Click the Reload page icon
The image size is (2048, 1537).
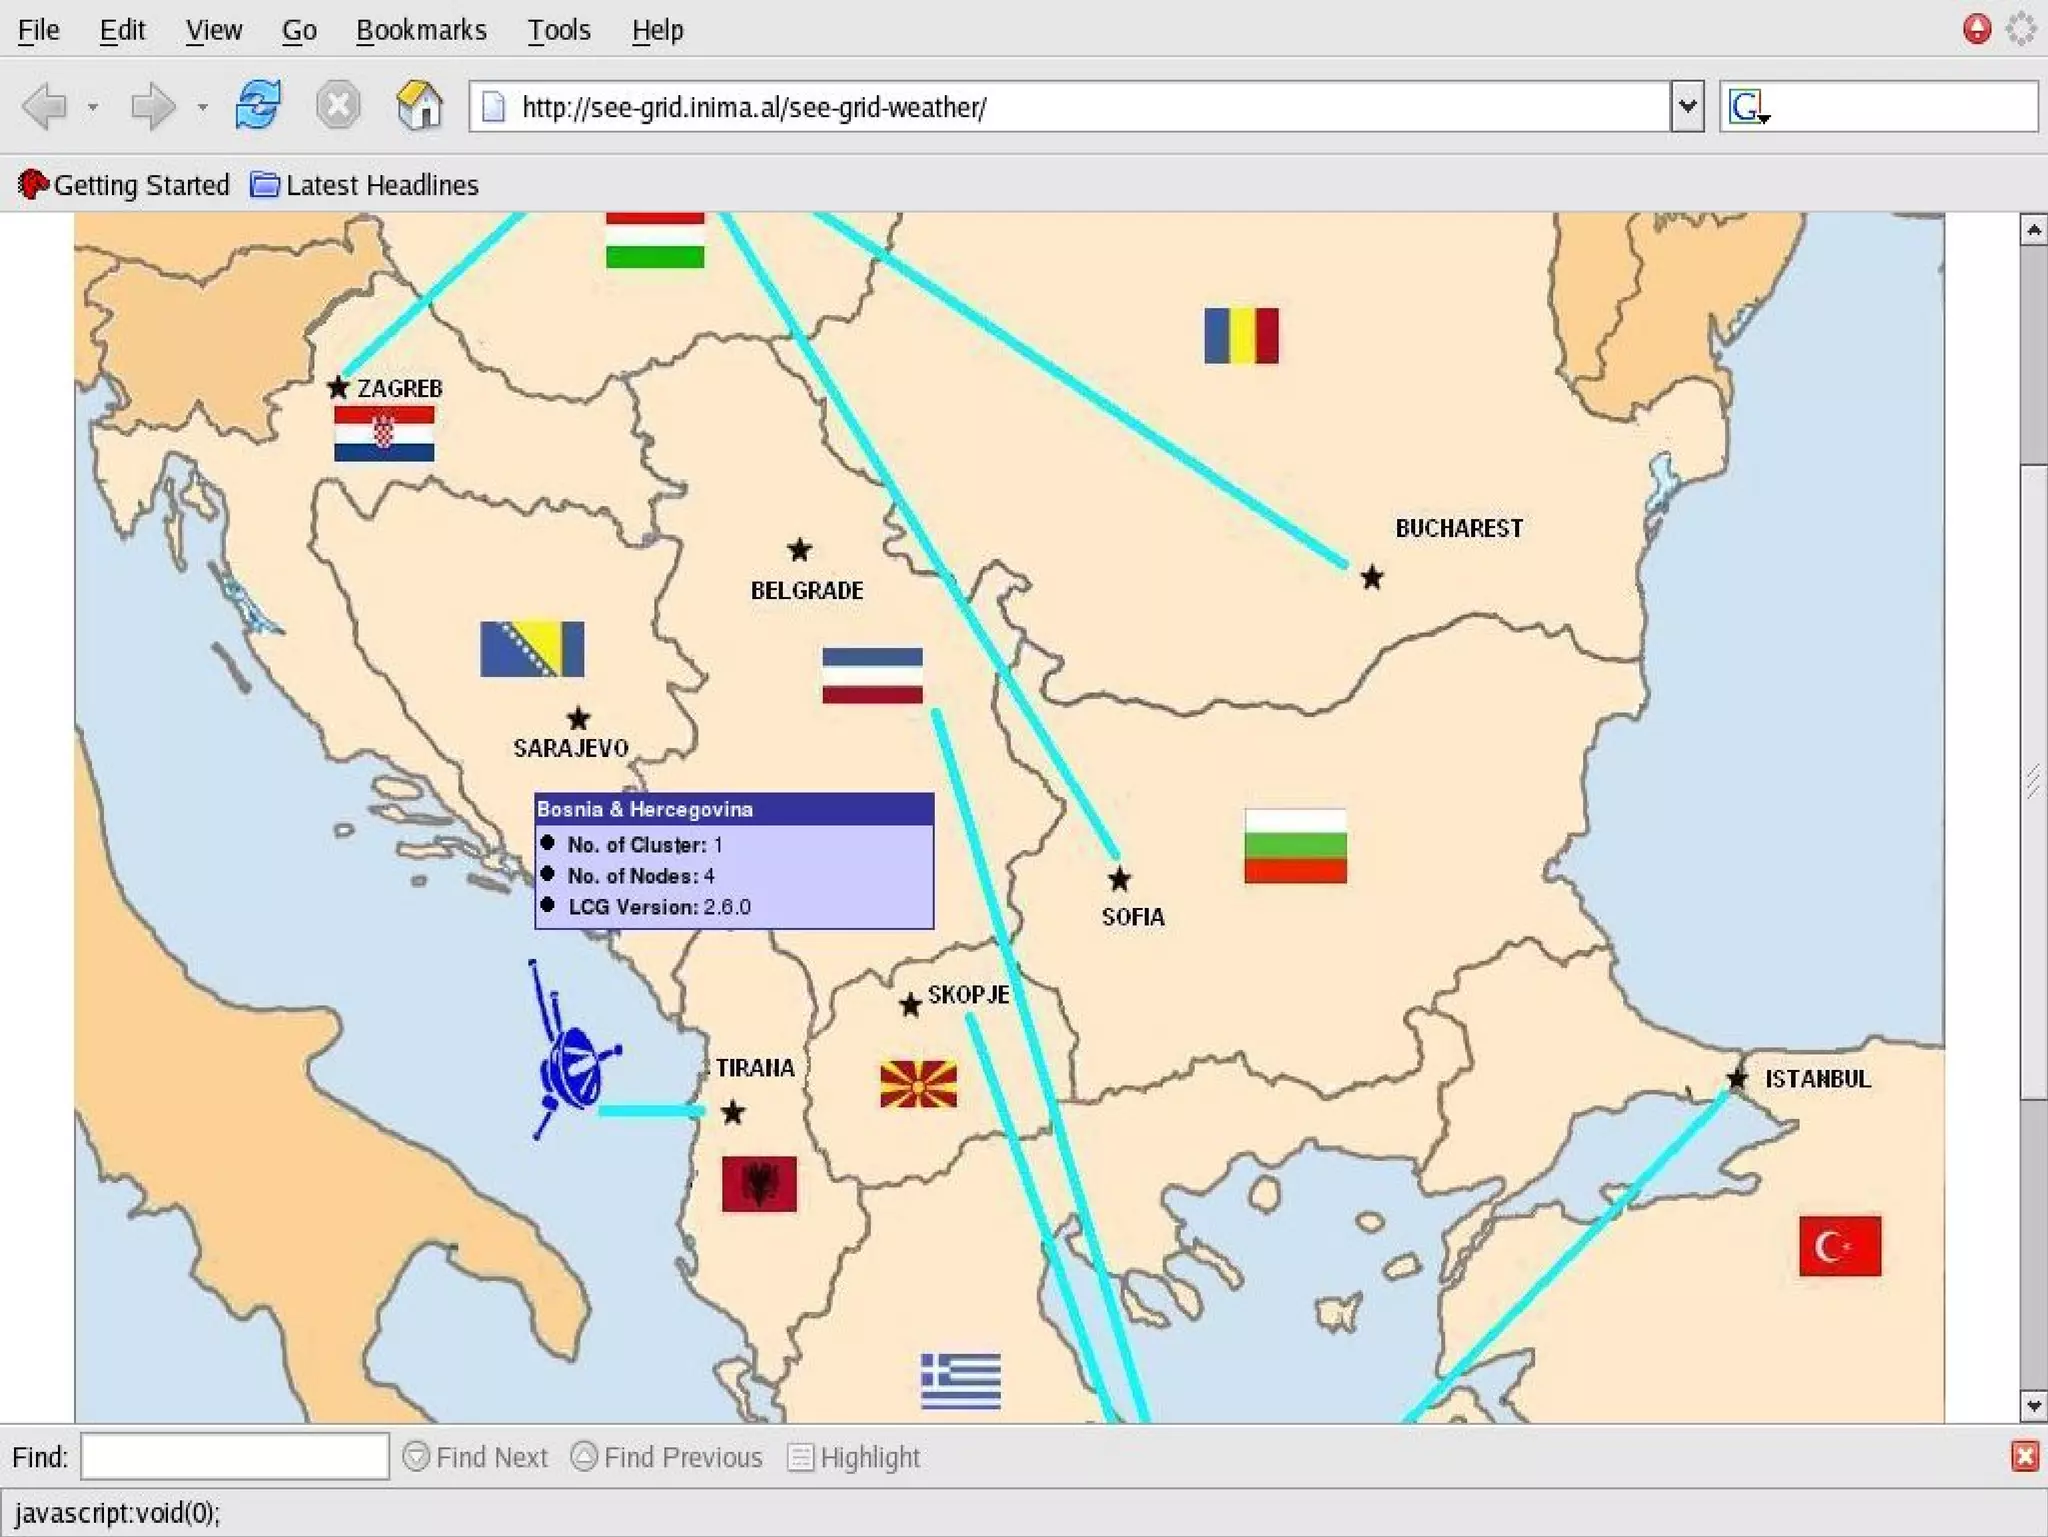pos(258,105)
